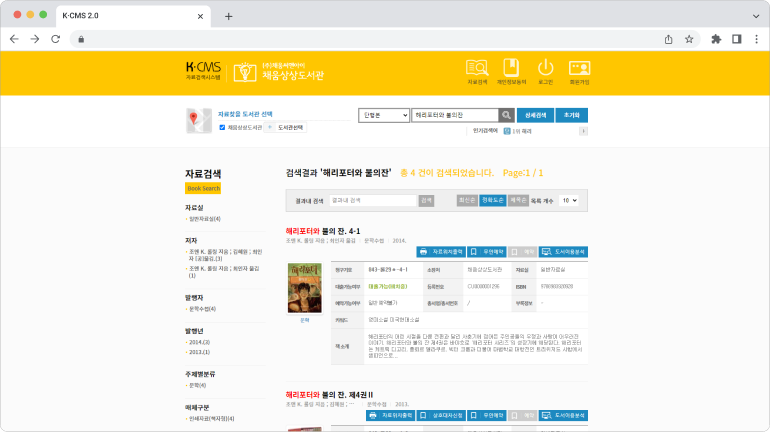Click the magnifier search button

[x=506, y=115]
